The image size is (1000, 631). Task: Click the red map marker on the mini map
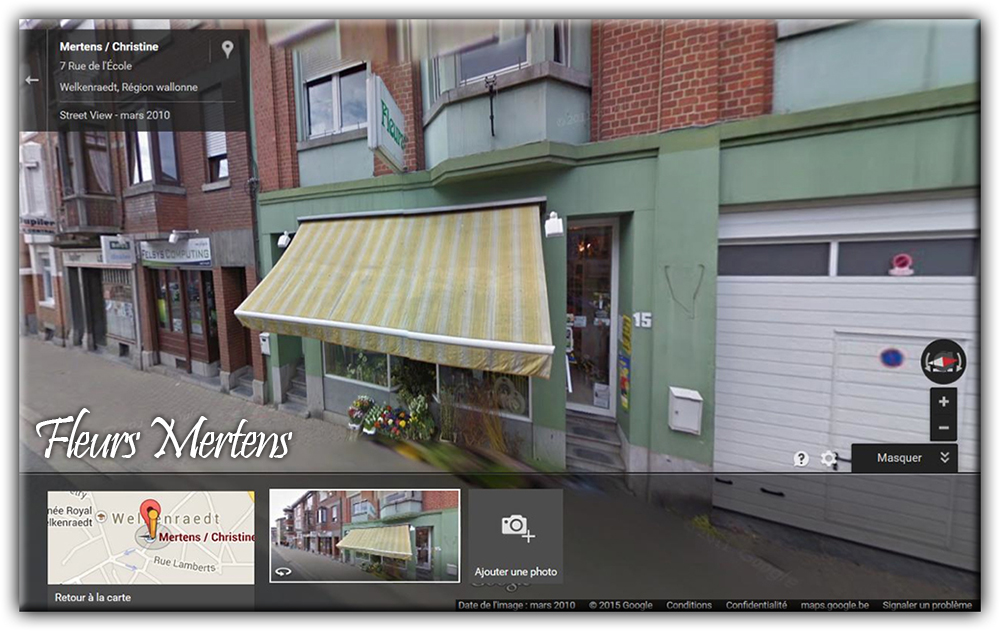[151, 518]
